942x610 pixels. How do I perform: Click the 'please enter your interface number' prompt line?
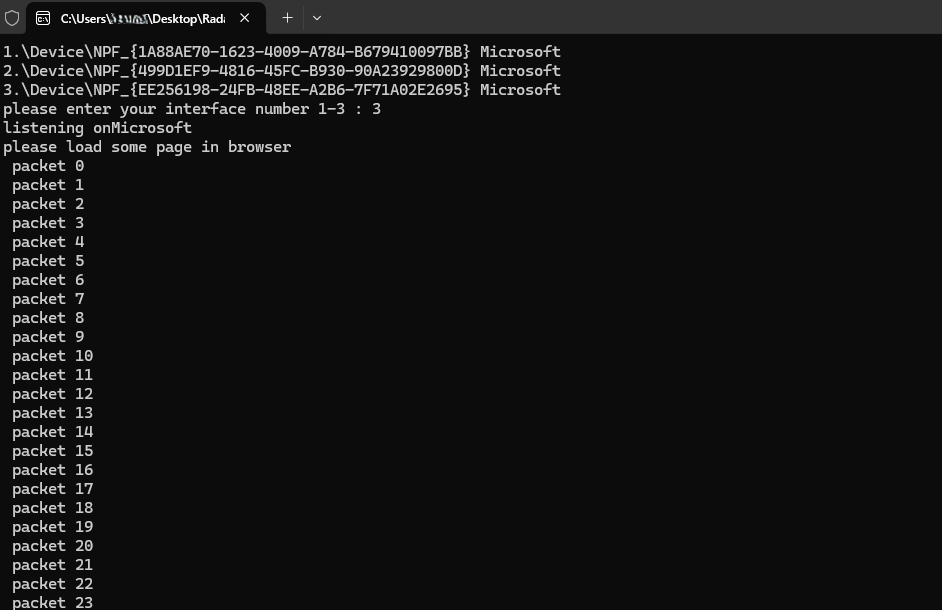192,109
